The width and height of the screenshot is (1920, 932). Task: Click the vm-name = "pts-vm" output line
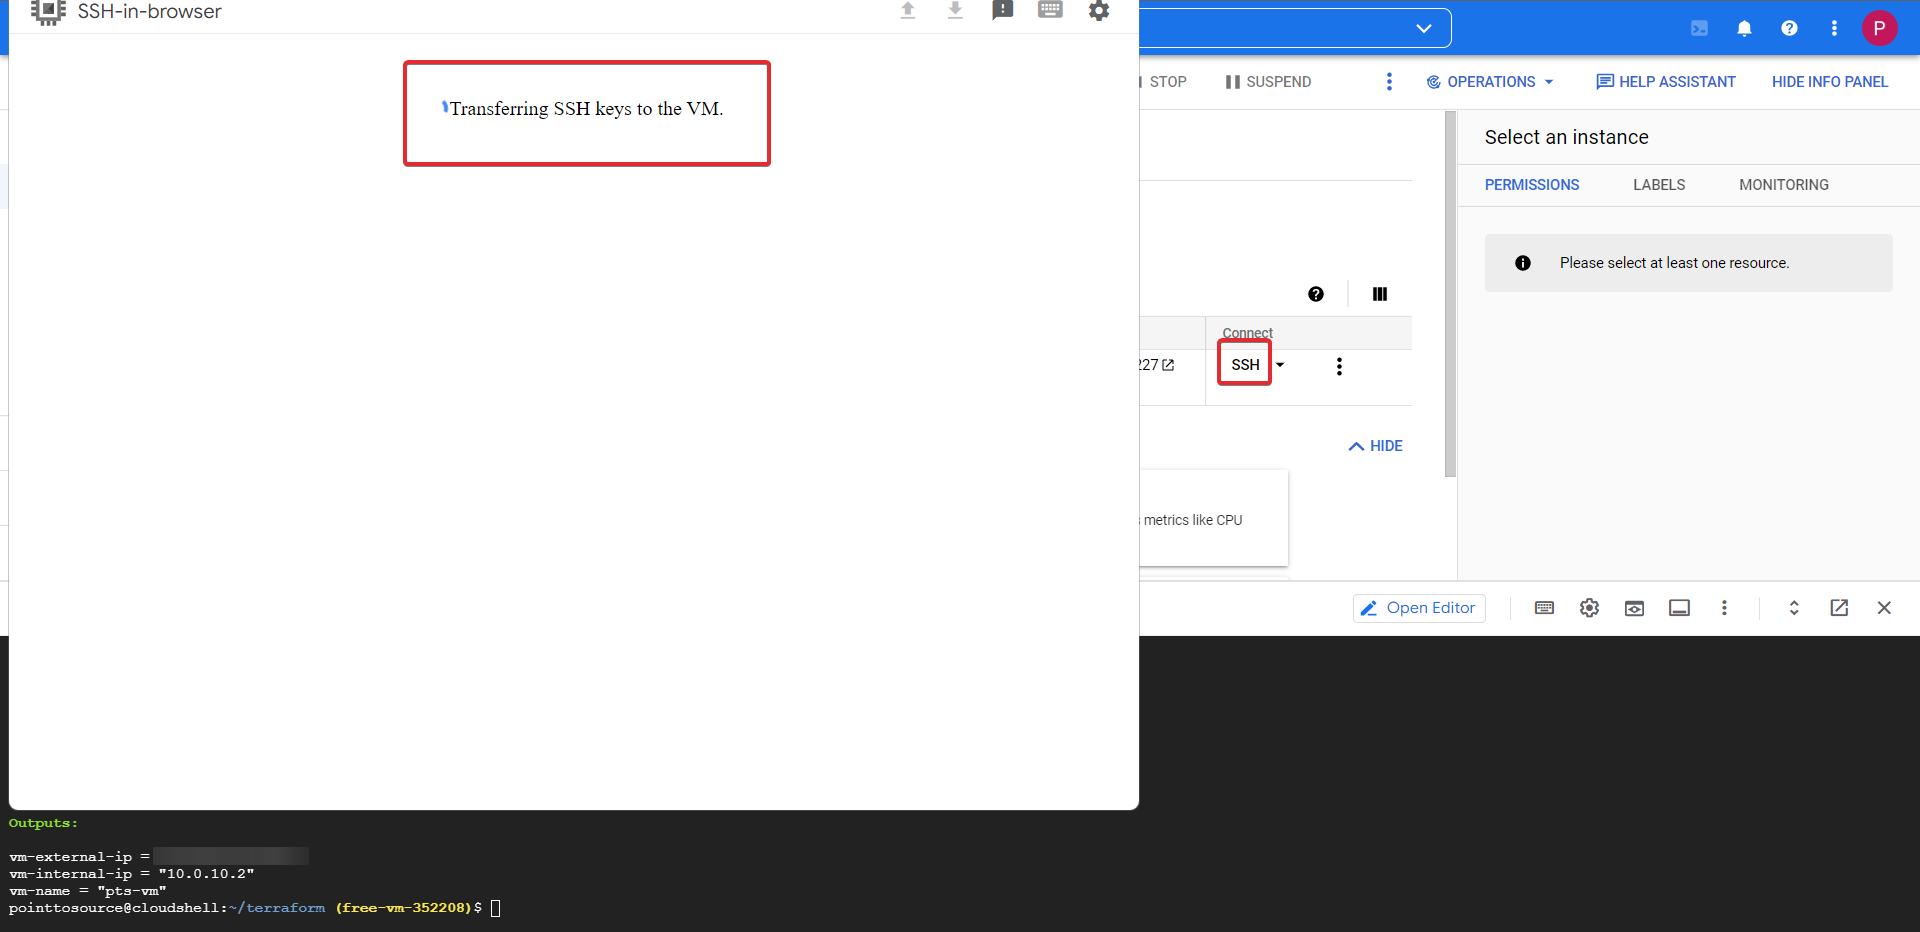click(x=88, y=891)
